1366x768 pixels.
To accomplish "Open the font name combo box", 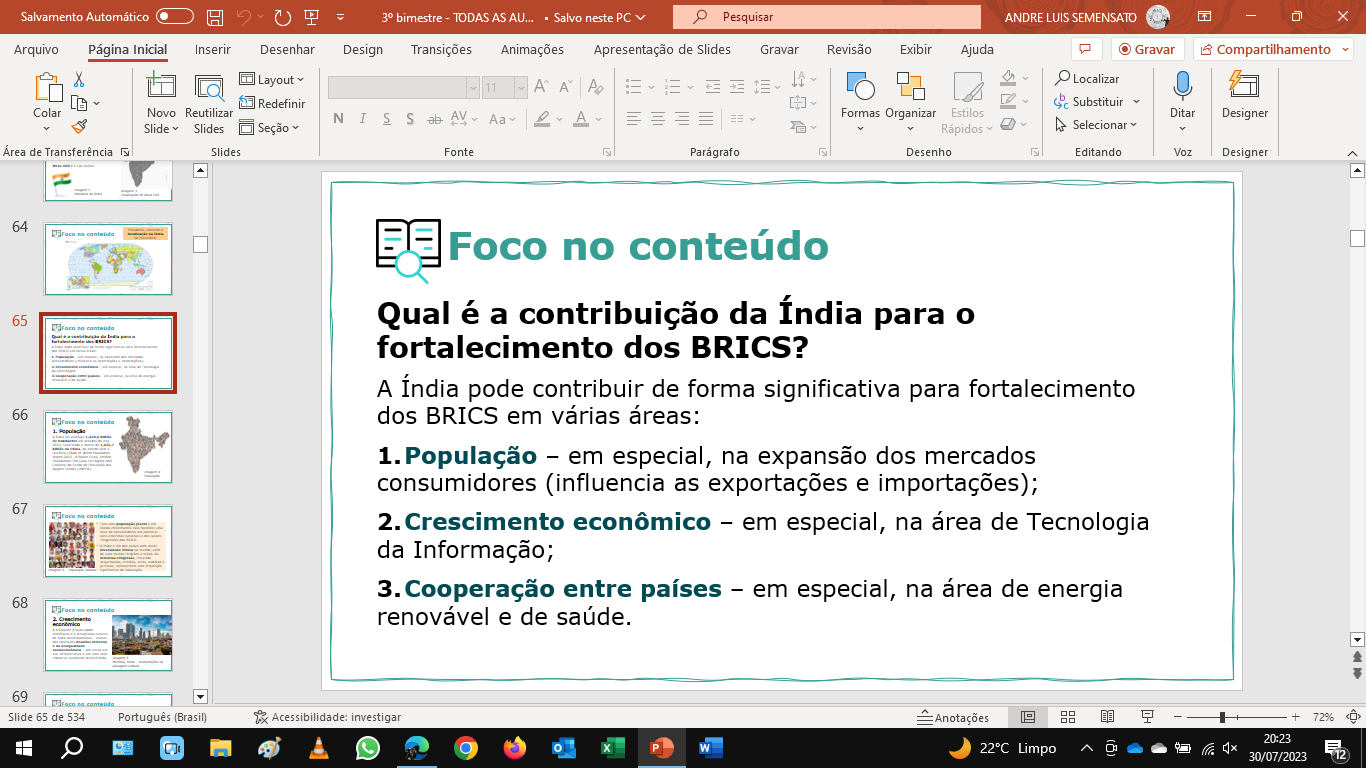I will (x=403, y=88).
